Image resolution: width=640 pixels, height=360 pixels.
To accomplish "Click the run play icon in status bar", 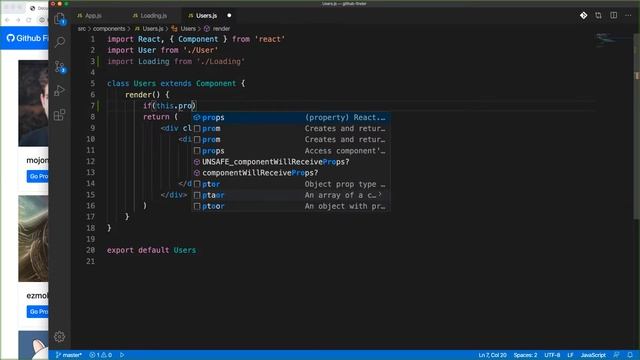I will tap(122, 355).
